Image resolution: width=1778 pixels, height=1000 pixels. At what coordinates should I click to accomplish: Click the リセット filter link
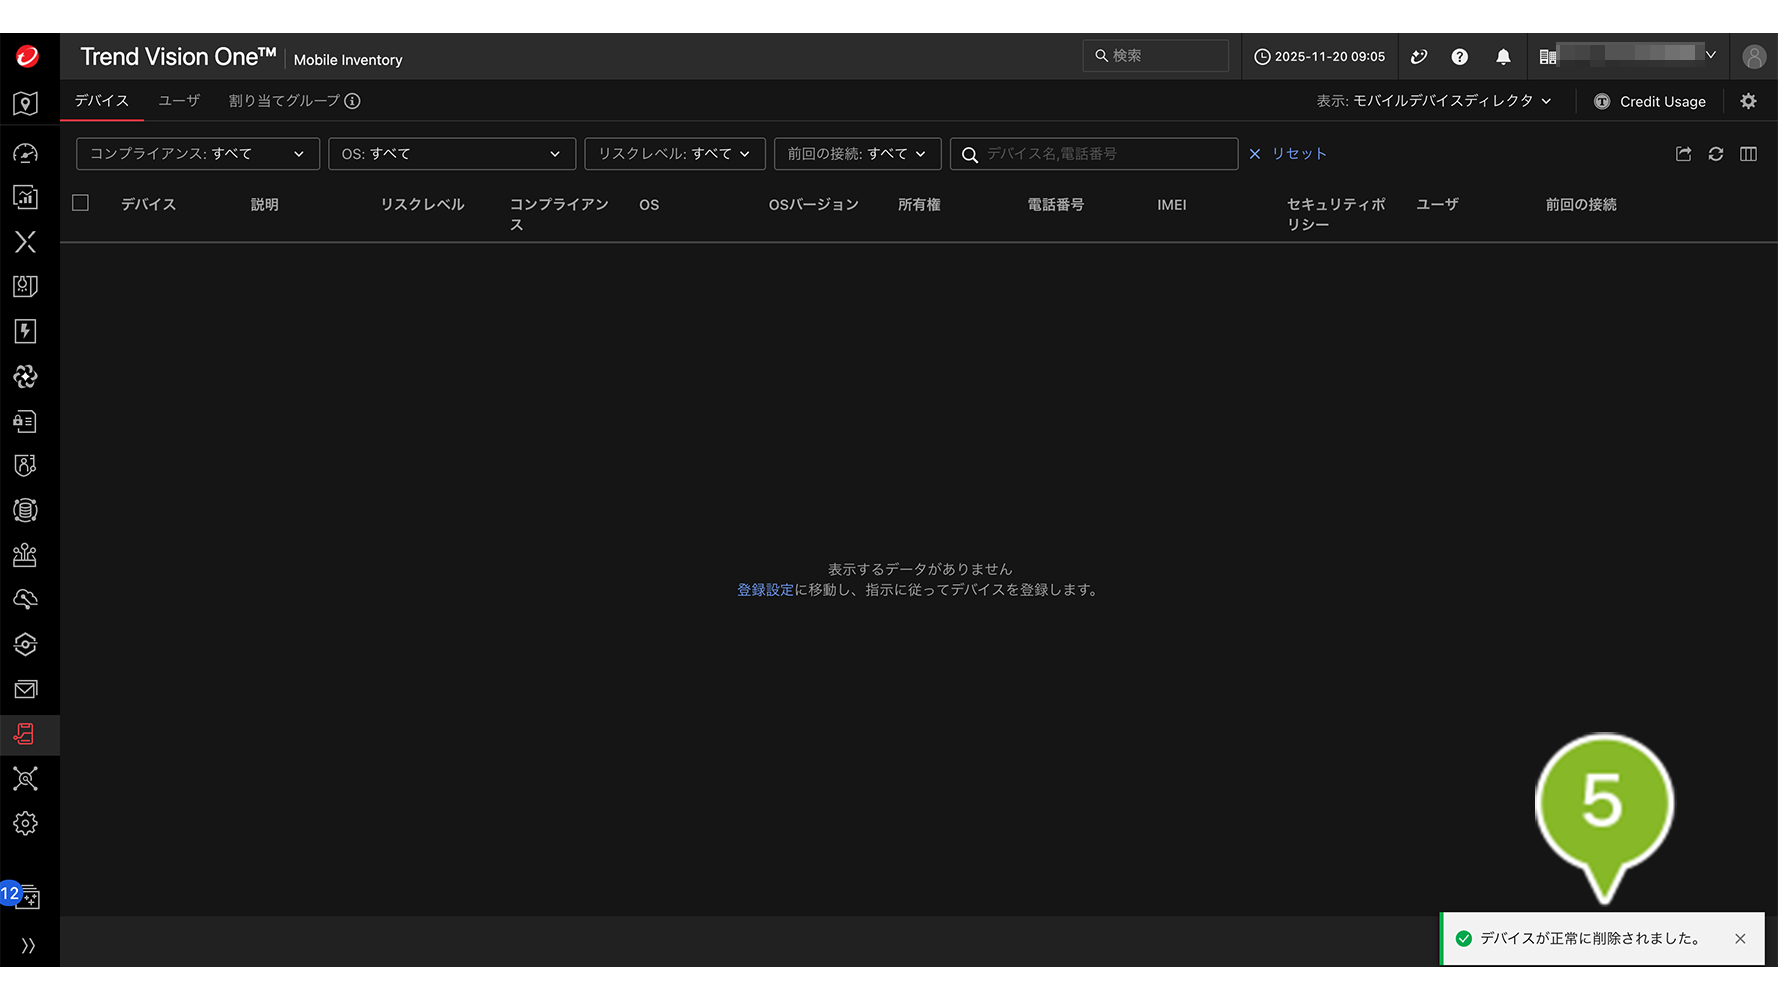click(1298, 154)
